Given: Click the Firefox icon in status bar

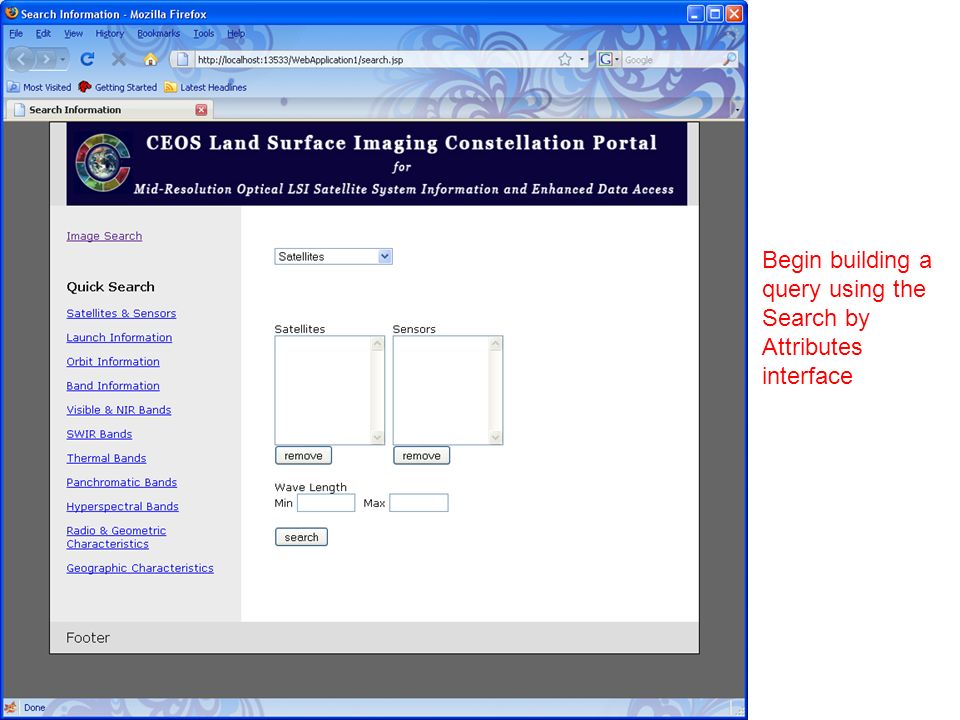Looking at the screenshot, I should (x=10, y=707).
